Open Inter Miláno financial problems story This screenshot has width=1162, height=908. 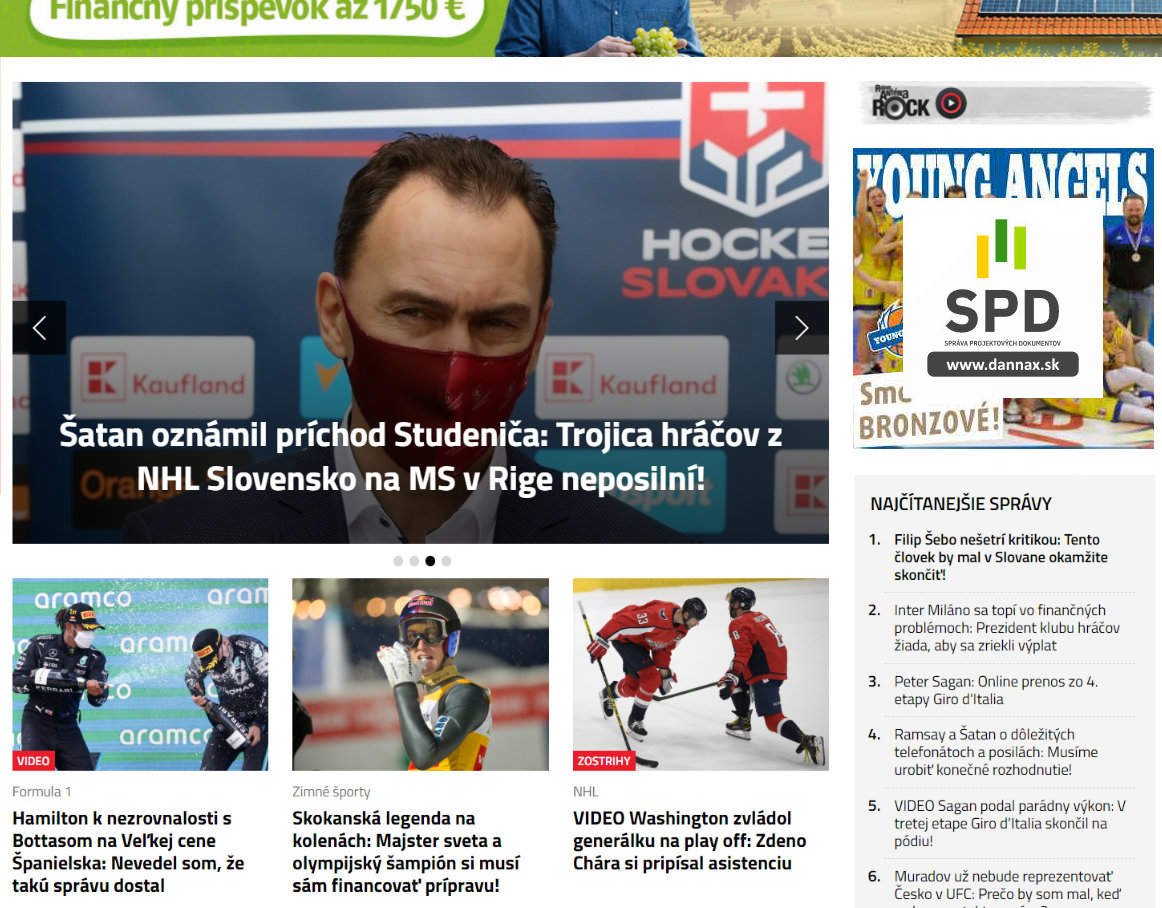[1006, 628]
